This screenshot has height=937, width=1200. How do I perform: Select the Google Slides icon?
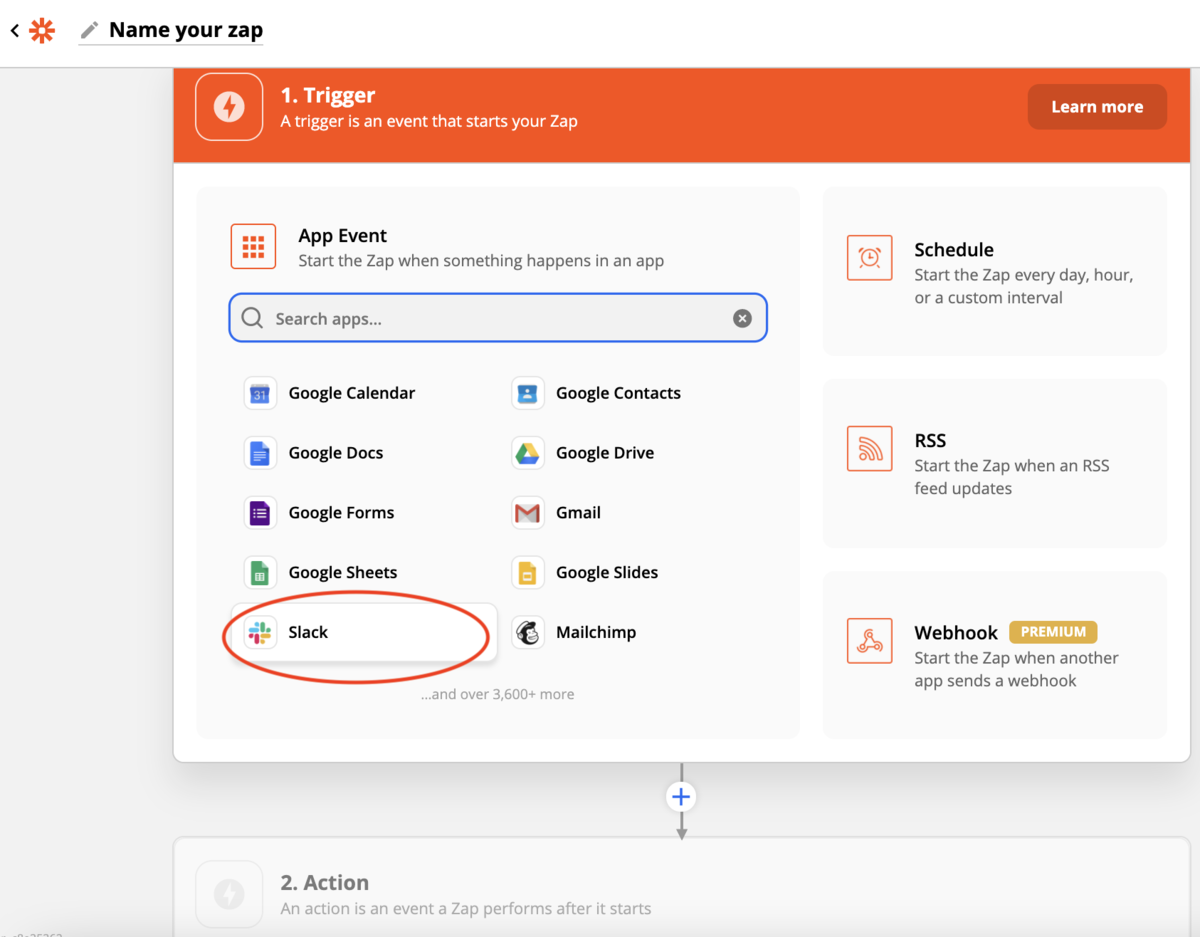(x=528, y=572)
